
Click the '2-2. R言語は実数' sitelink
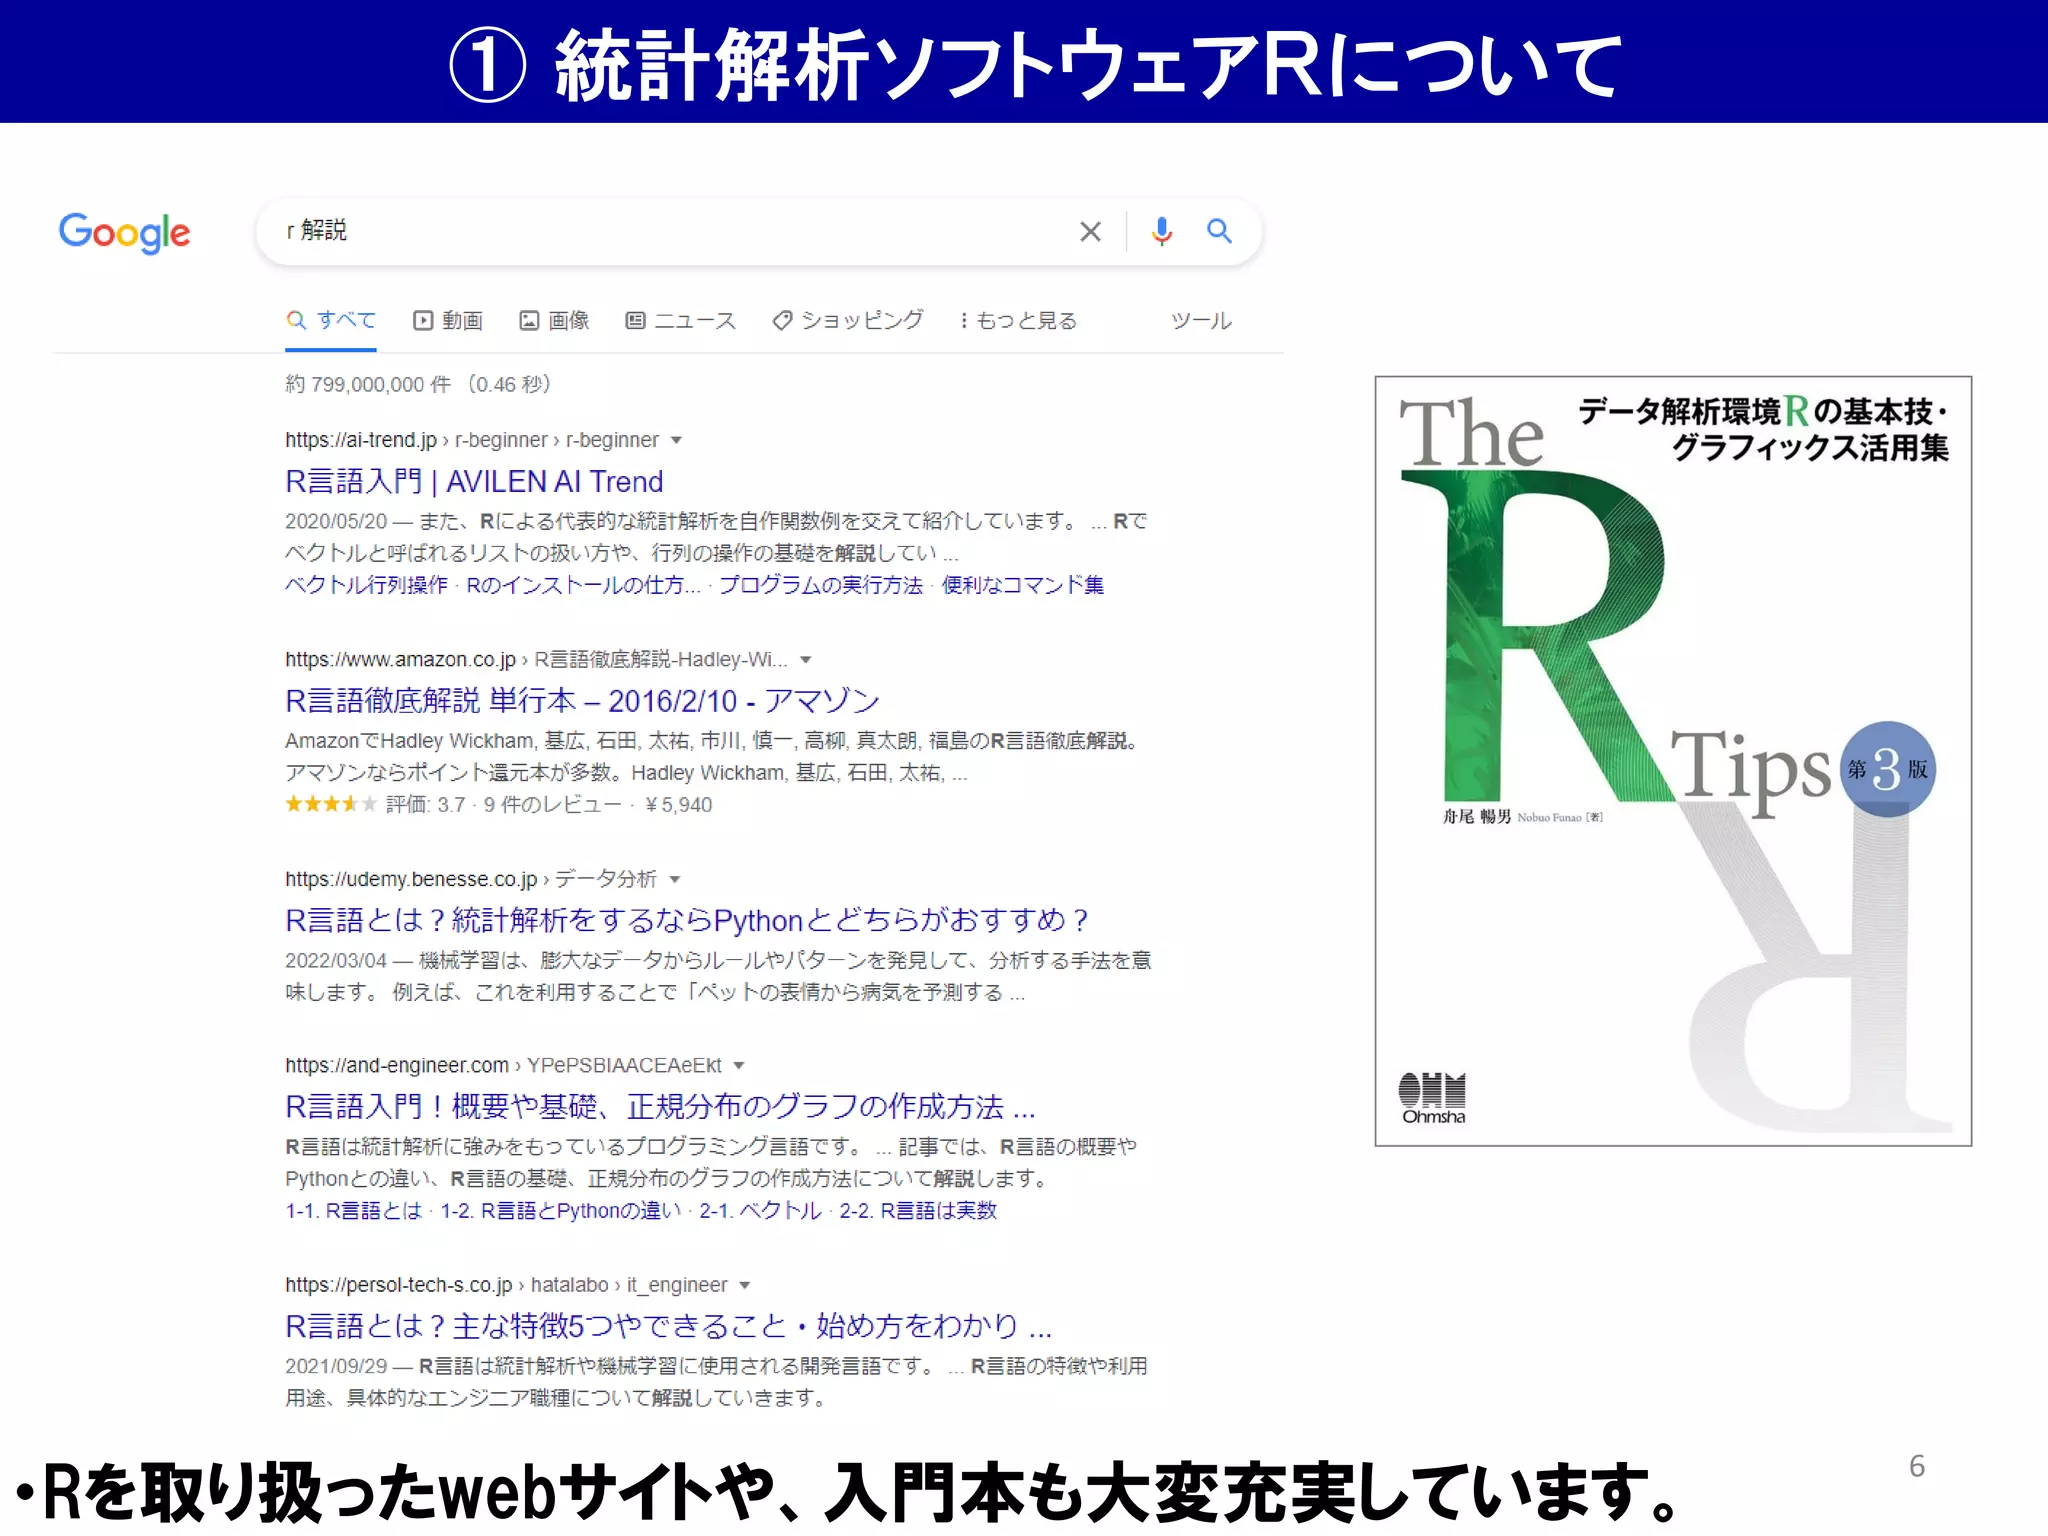pos(918,1211)
